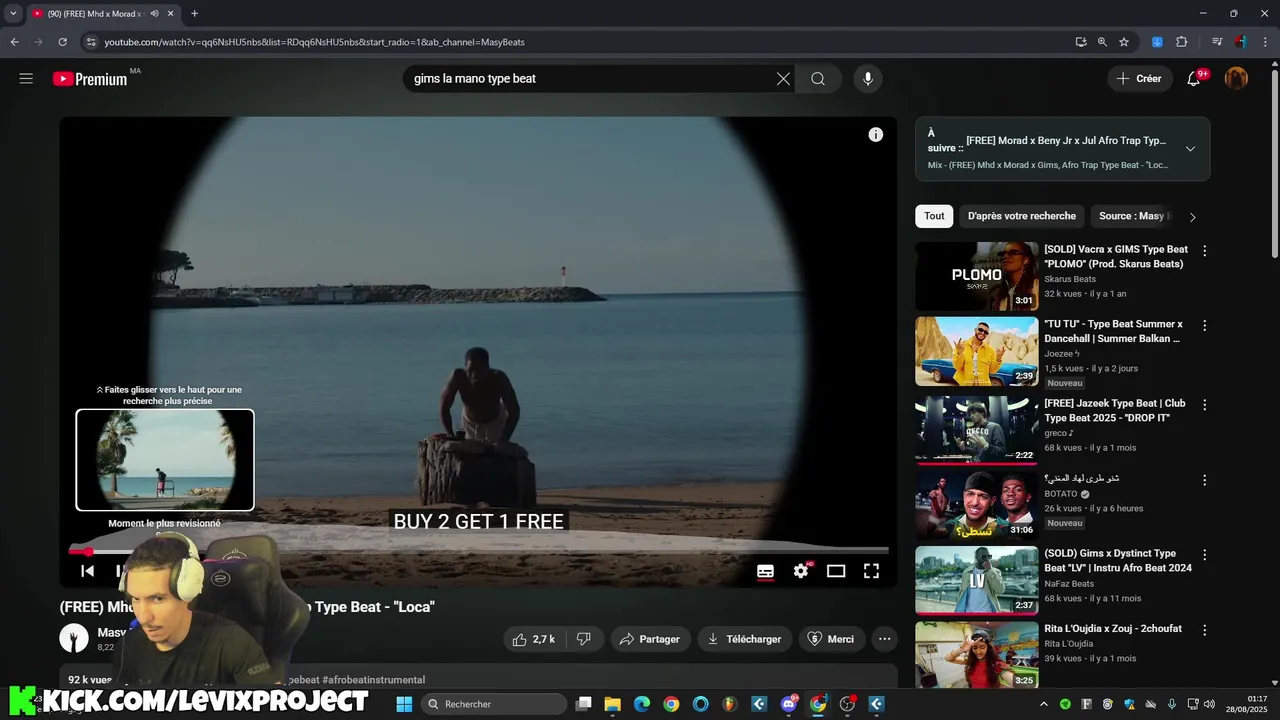The height and width of the screenshot is (720, 1280).
Task: Click the Télécharger download button
Action: pyautogui.click(x=745, y=639)
